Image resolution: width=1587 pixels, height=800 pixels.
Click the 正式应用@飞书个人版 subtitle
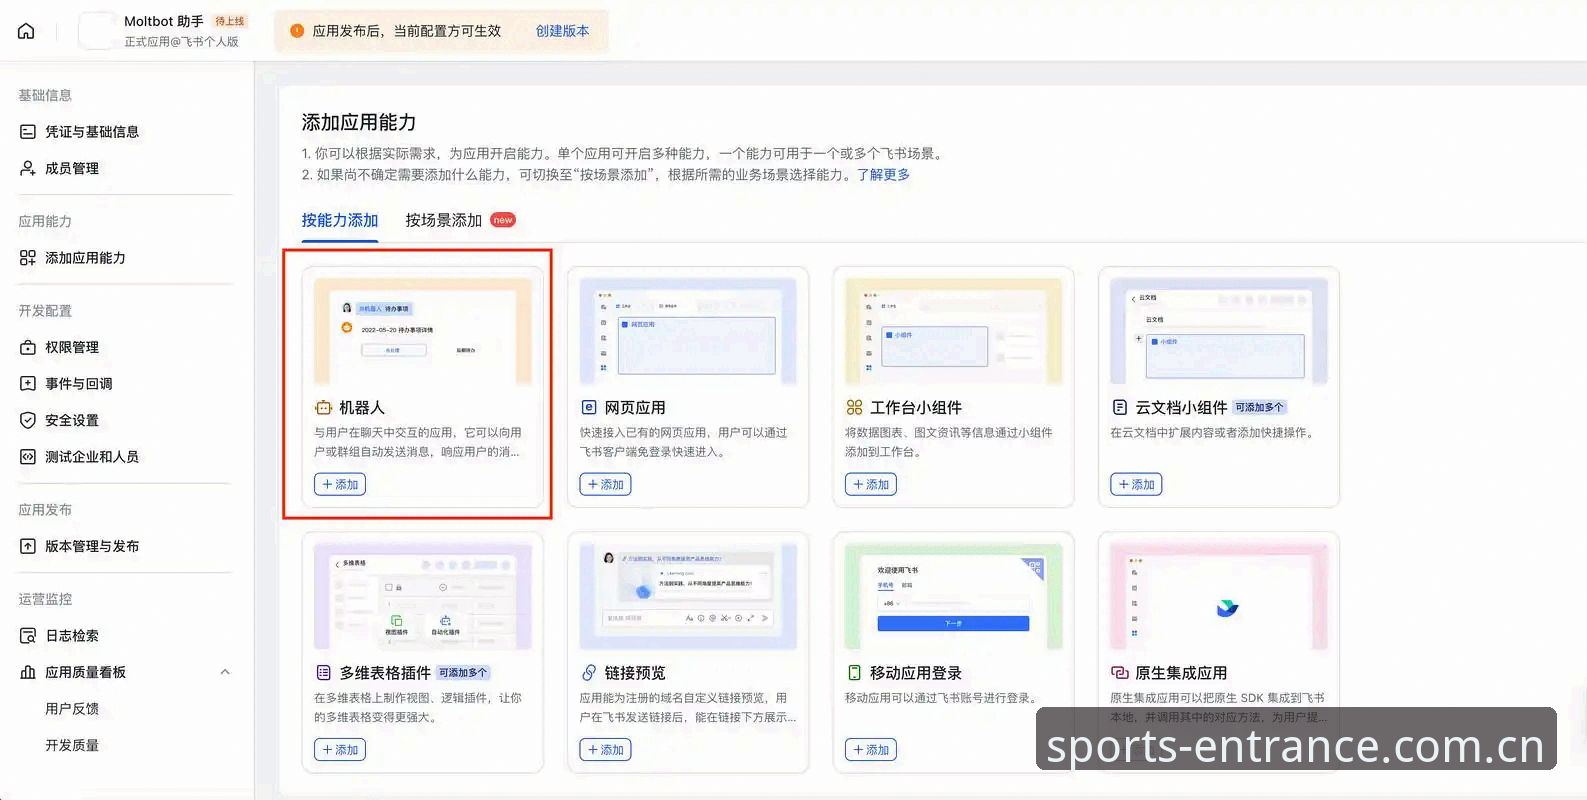pyautogui.click(x=181, y=42)
